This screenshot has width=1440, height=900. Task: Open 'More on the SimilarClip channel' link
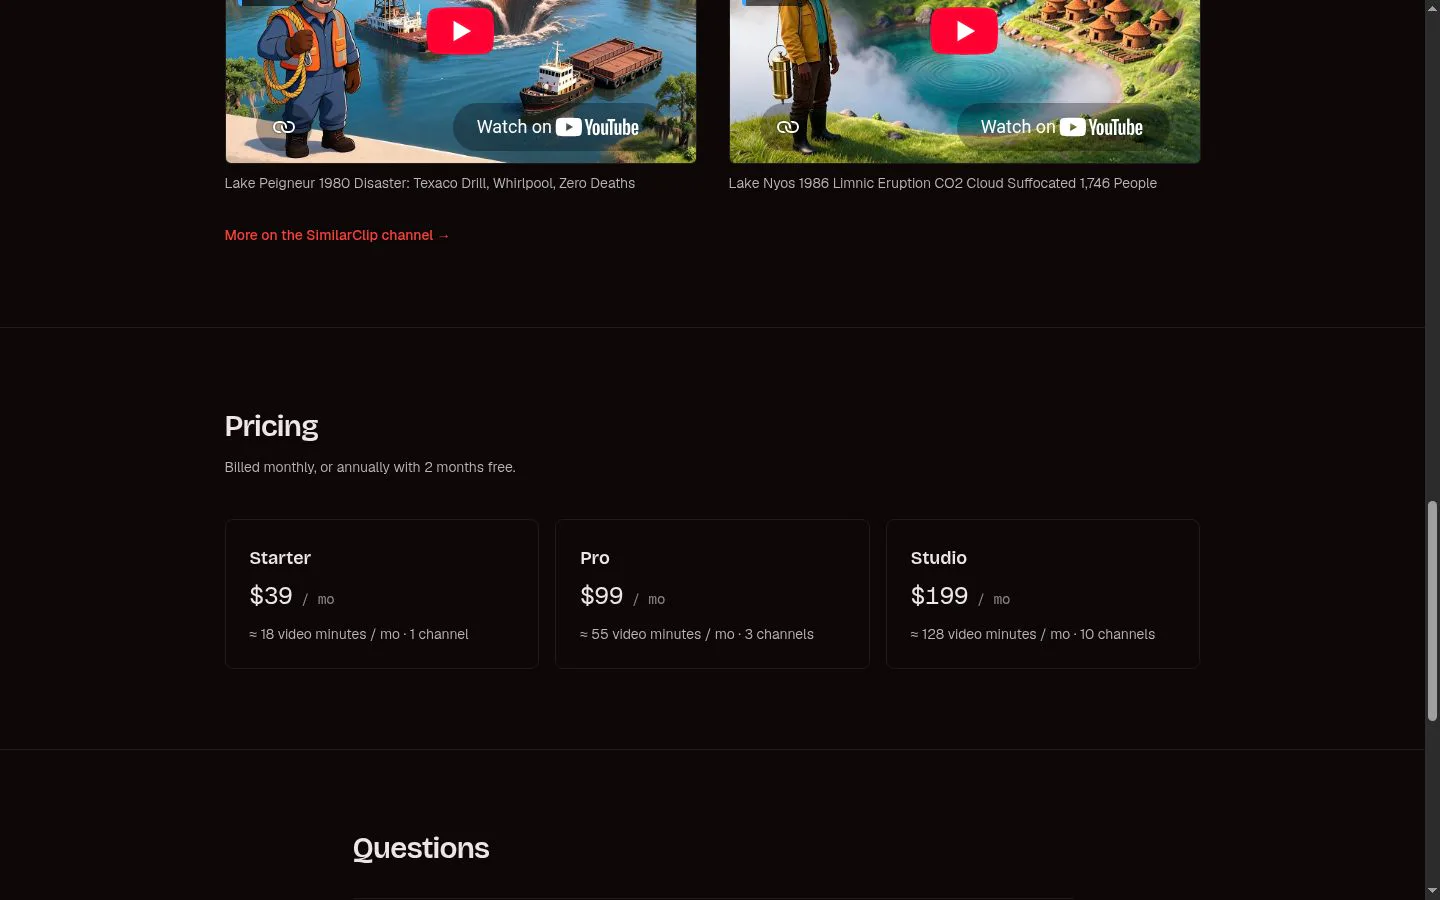(x=337, y=235)
